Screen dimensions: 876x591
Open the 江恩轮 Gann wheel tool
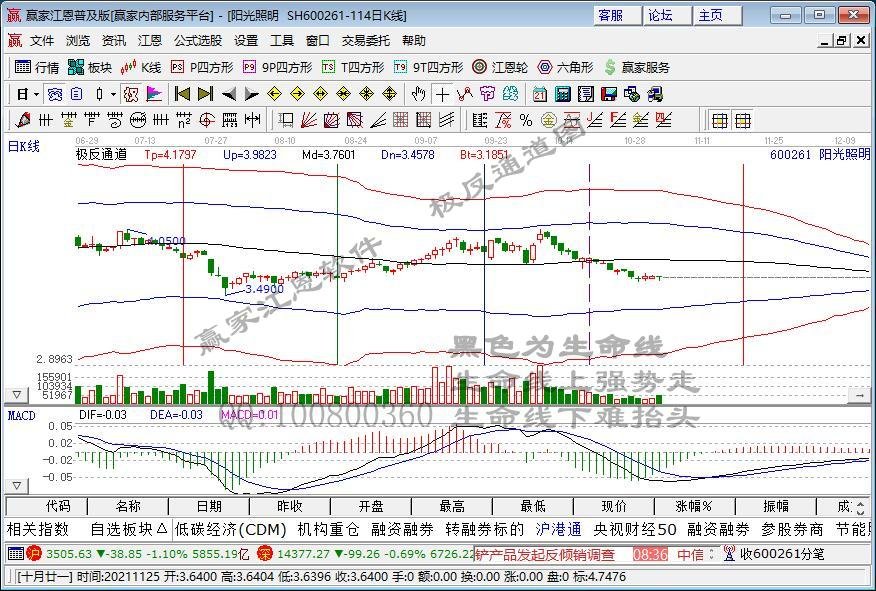point(499,68)
